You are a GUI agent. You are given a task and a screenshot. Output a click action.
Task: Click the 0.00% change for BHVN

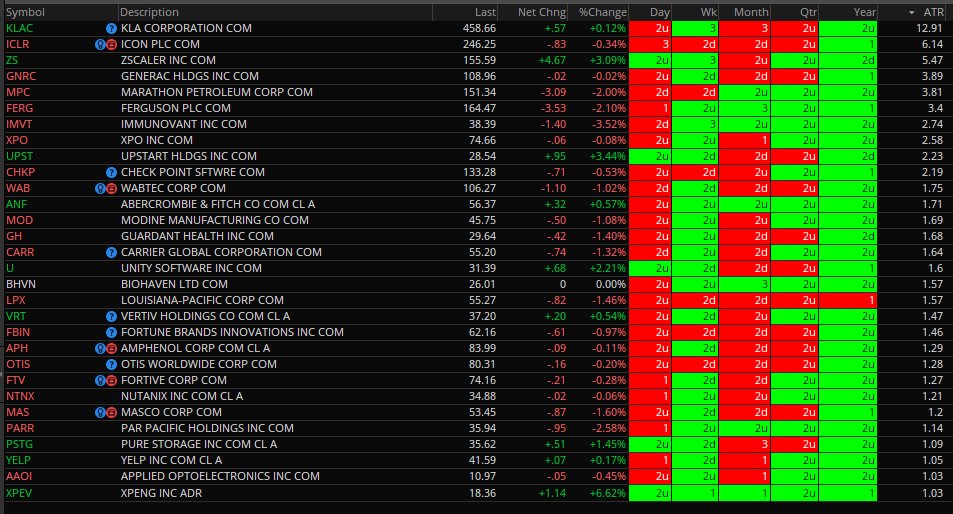pyautogui.click(x=611, y=284)
